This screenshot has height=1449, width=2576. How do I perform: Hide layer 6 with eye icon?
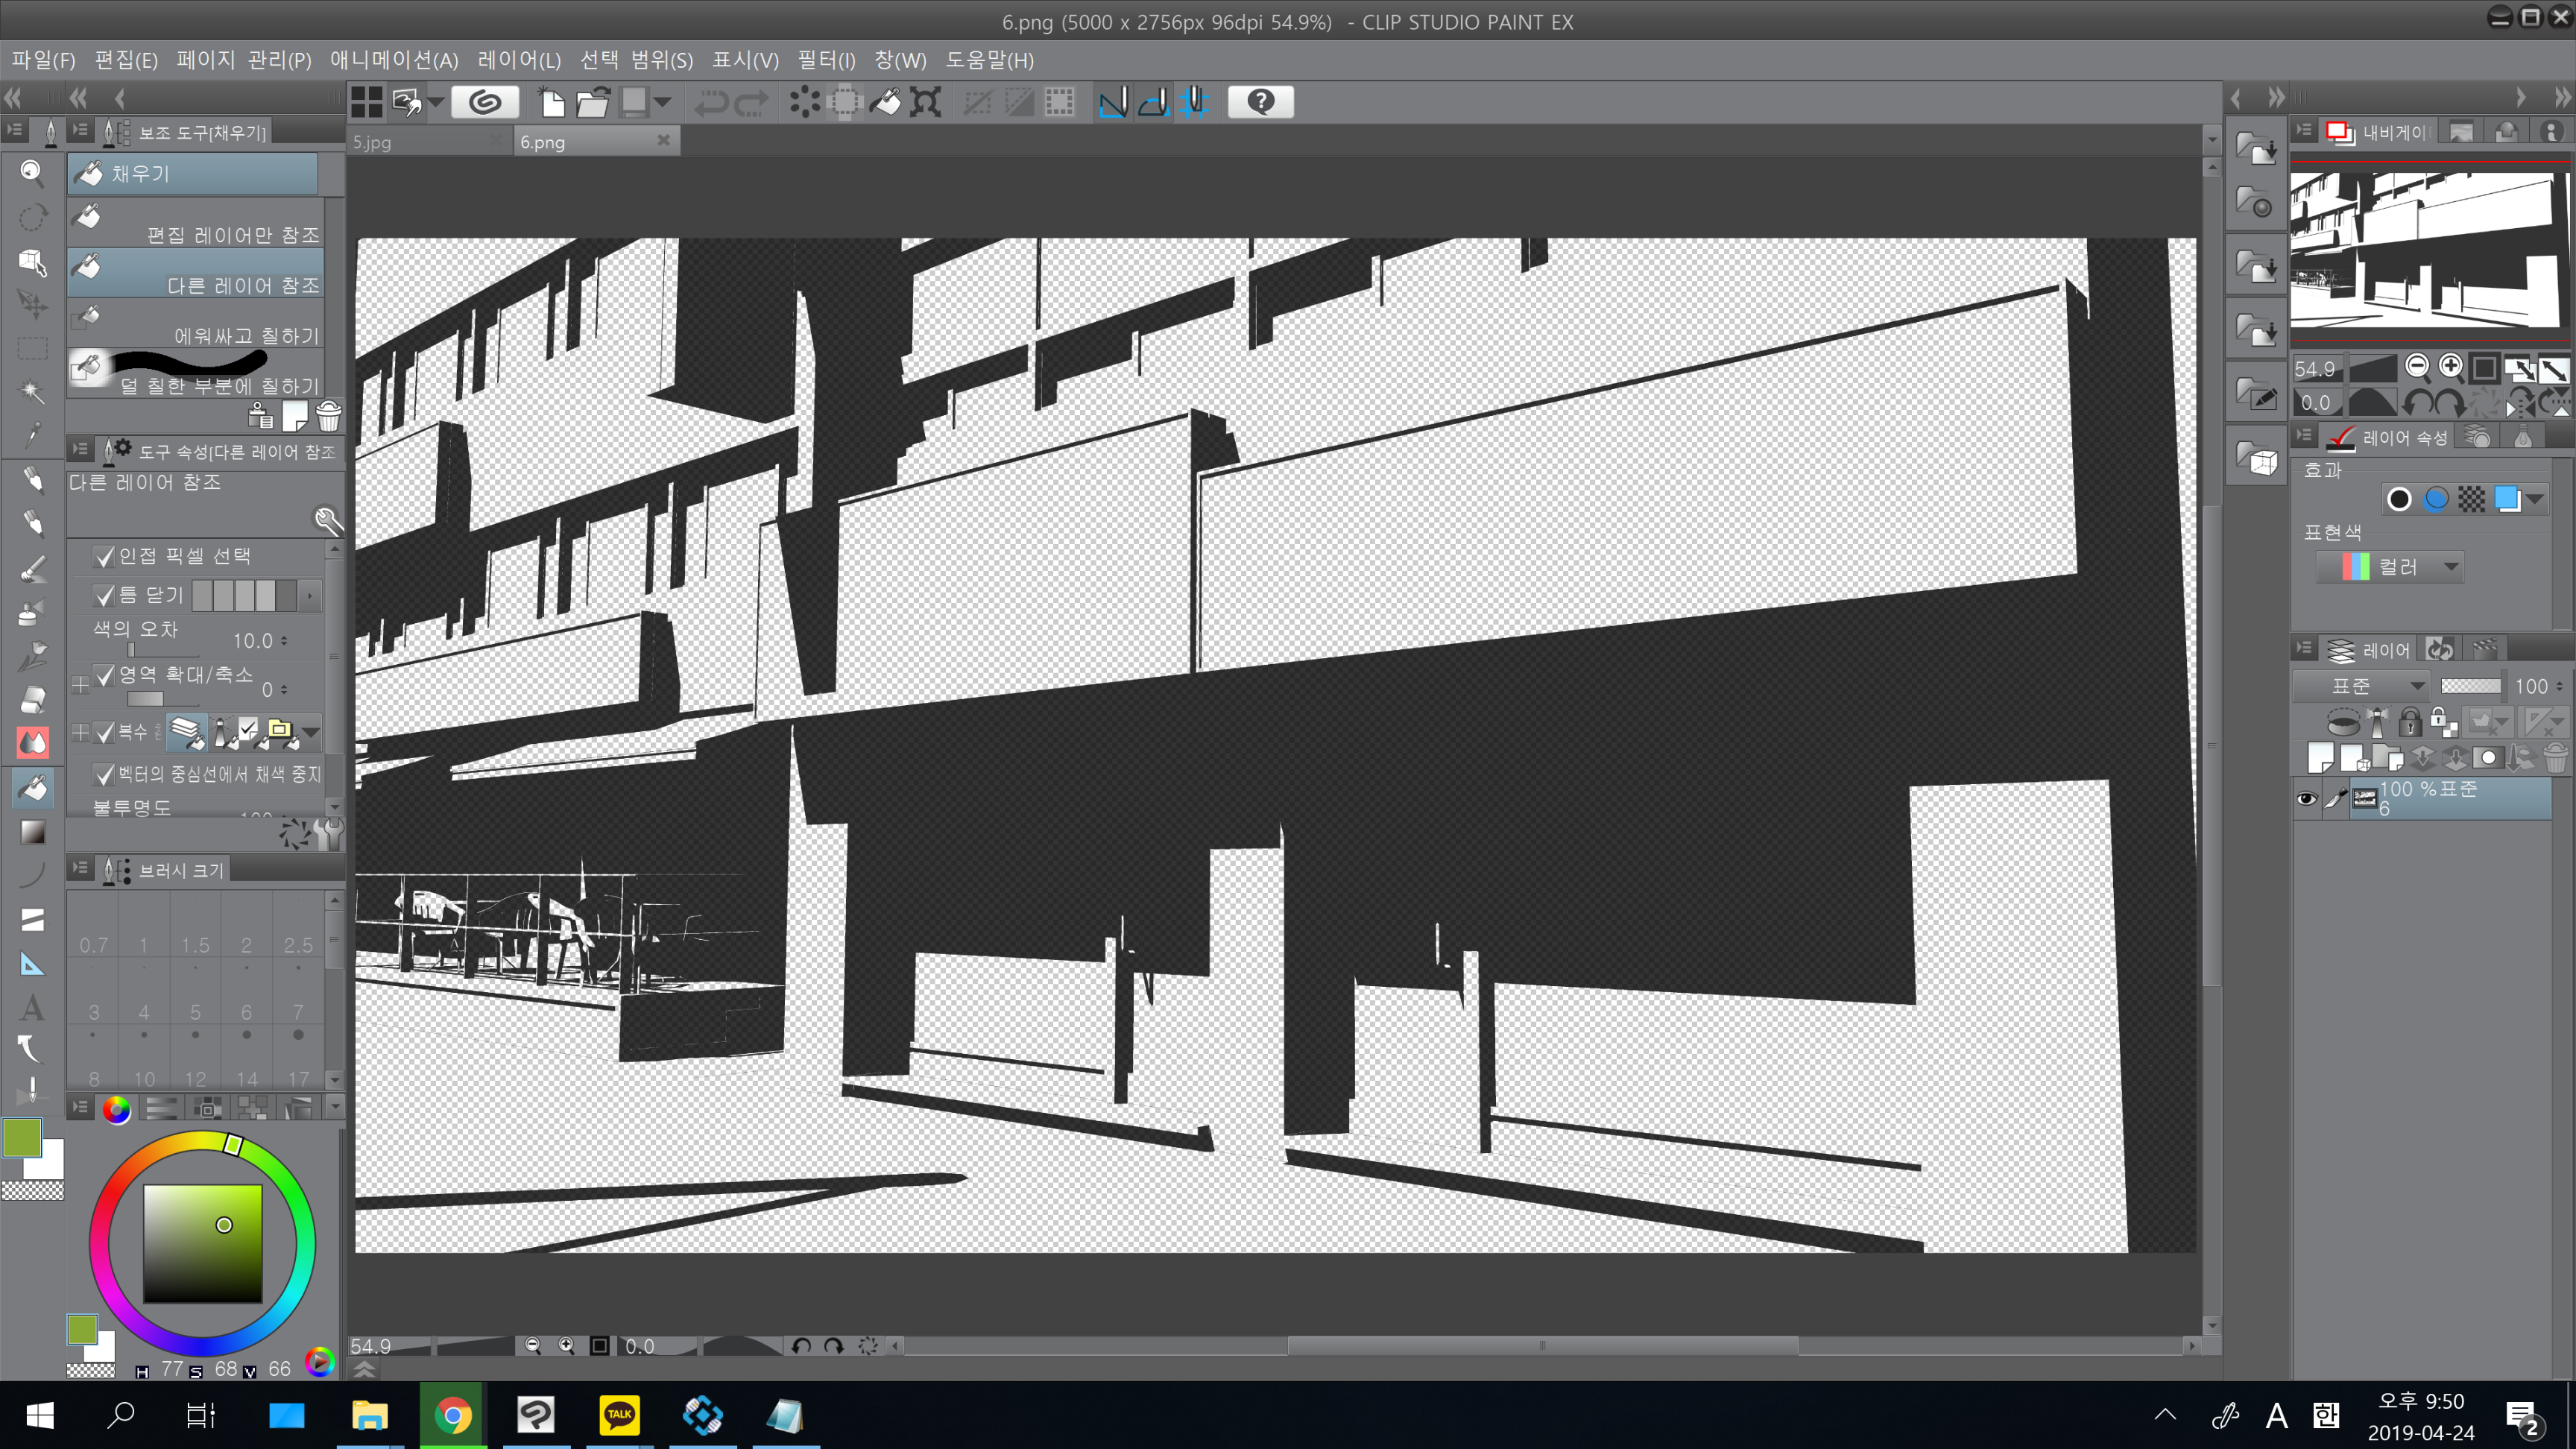2306,798
